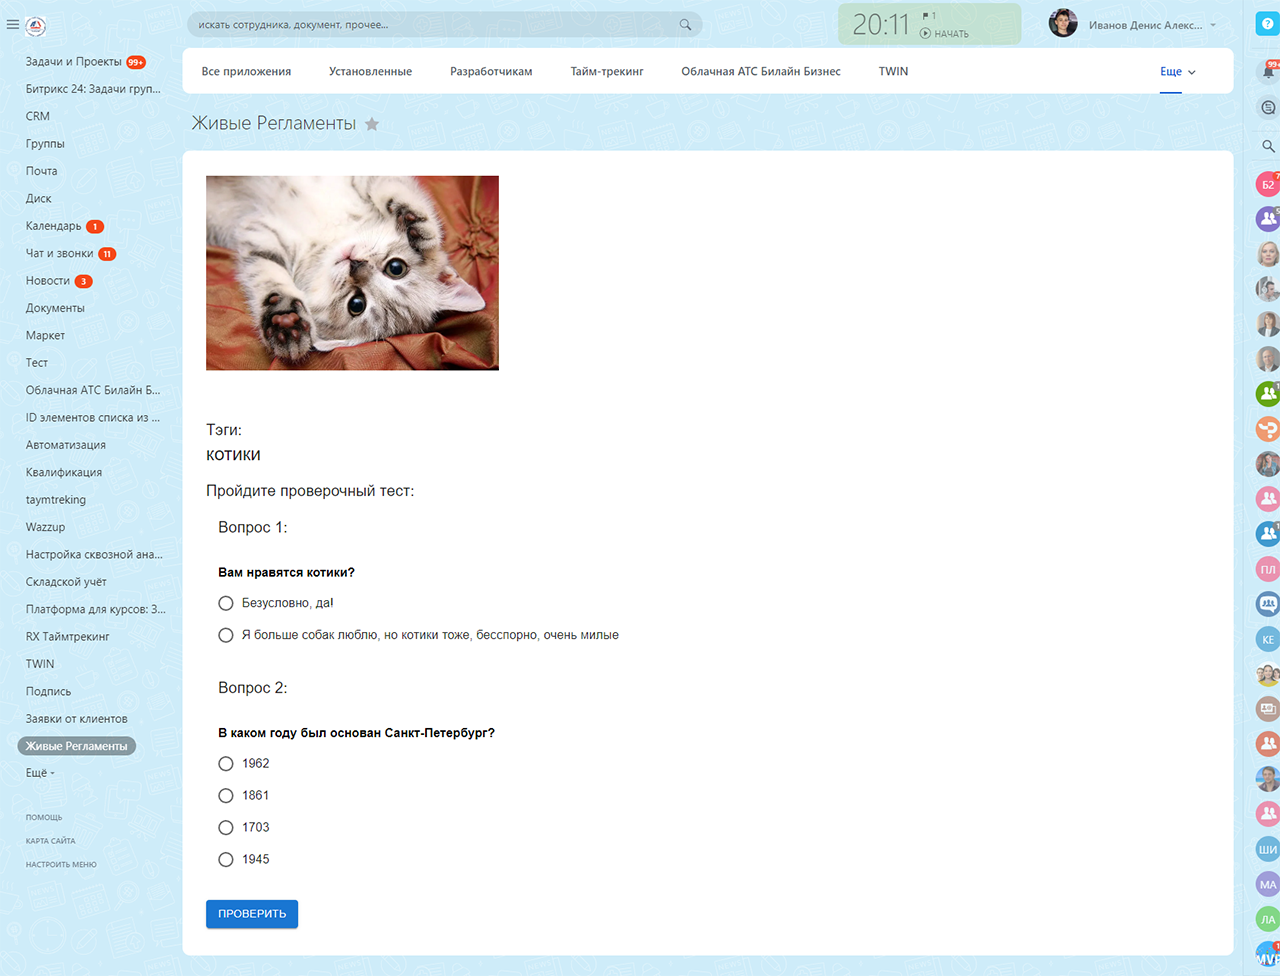The height and width of the screenshot is (976, 1280).
Task: Open the КЕ chat avatar
Action: [1268, 639]
